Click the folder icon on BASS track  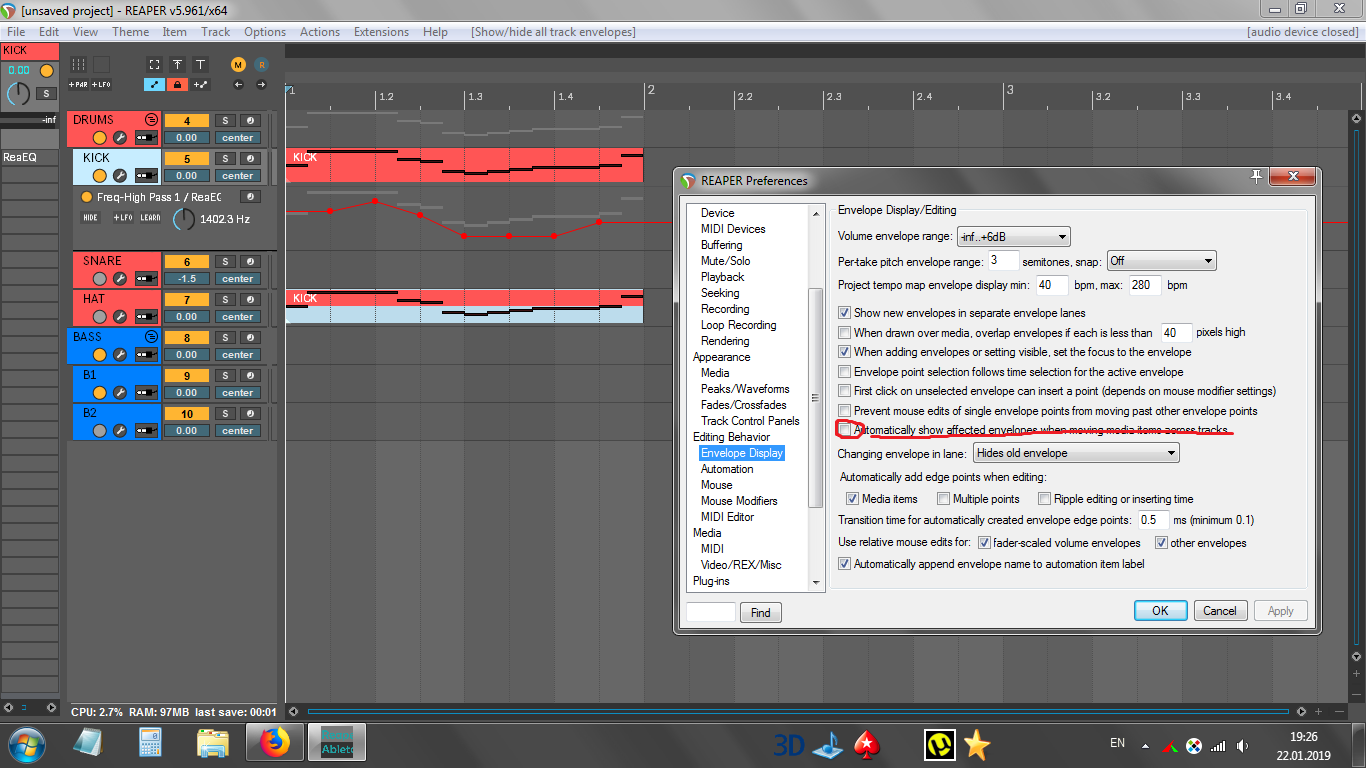pyautogui.click(x=151, y=337)
